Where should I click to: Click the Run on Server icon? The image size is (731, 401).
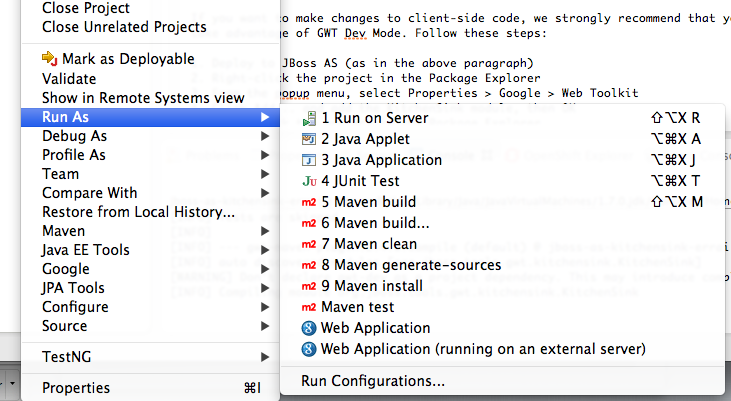click(309, 118)
